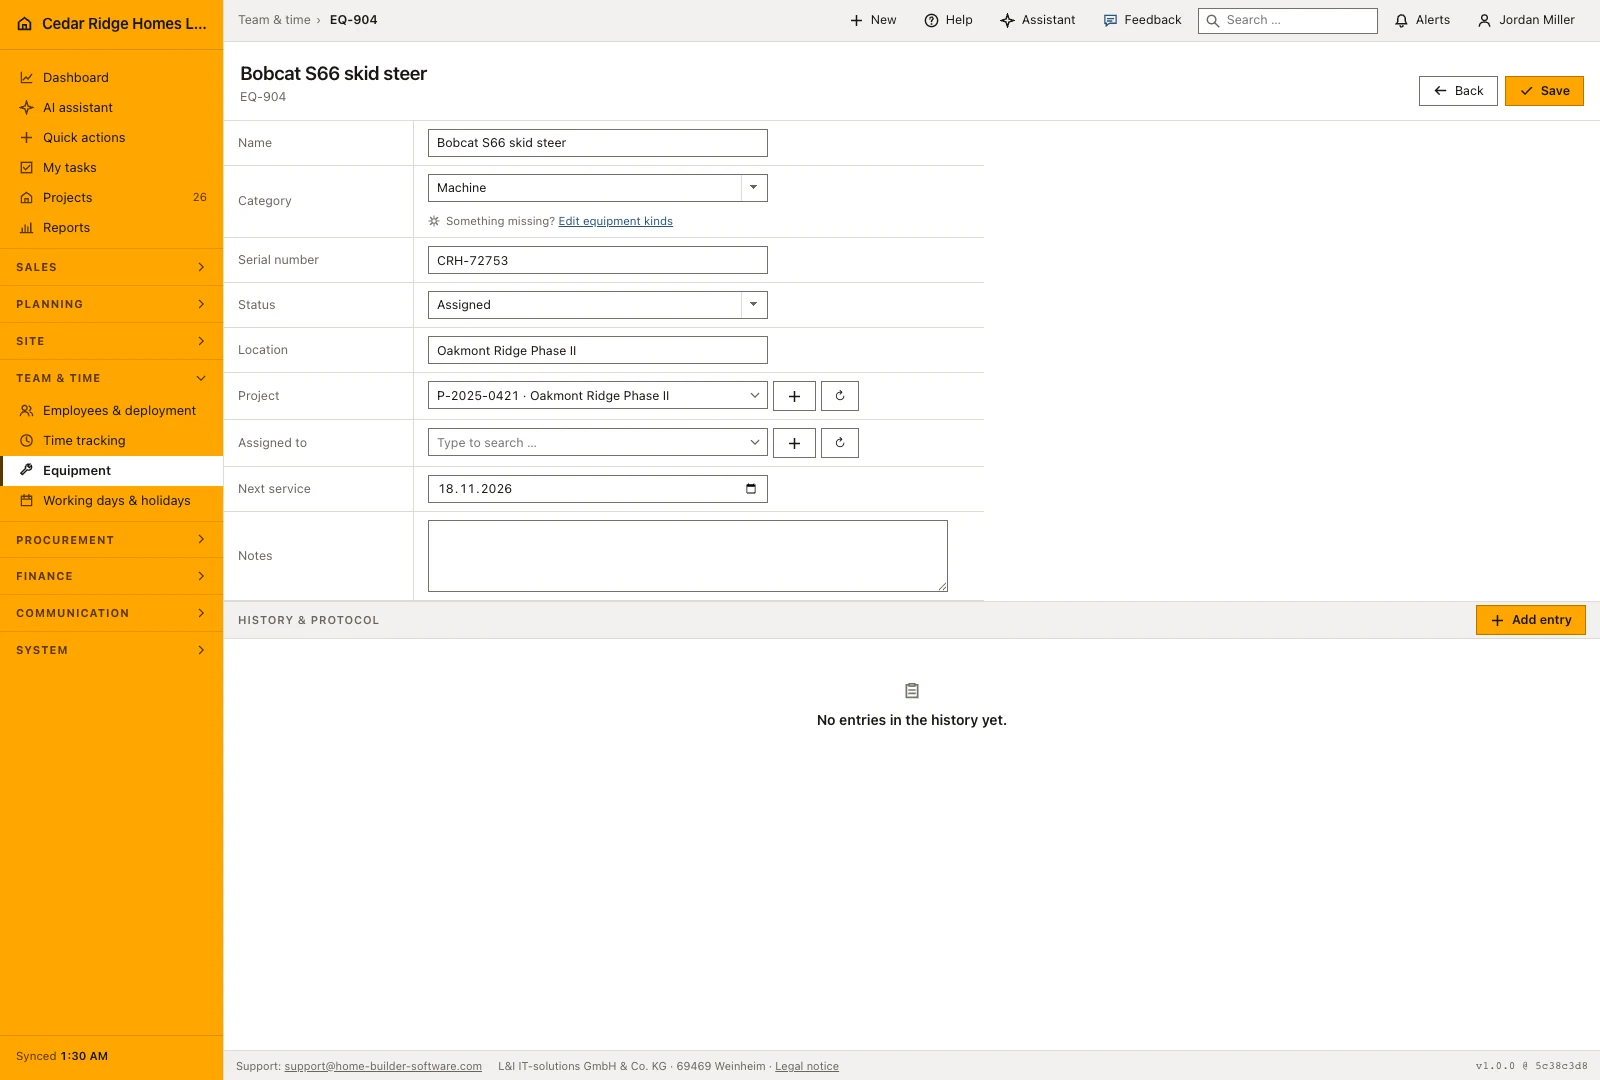This screenshot has height=1080, width=1600.
Task: Open Reports in the sidebar
Action: click(x=112, y=228)
